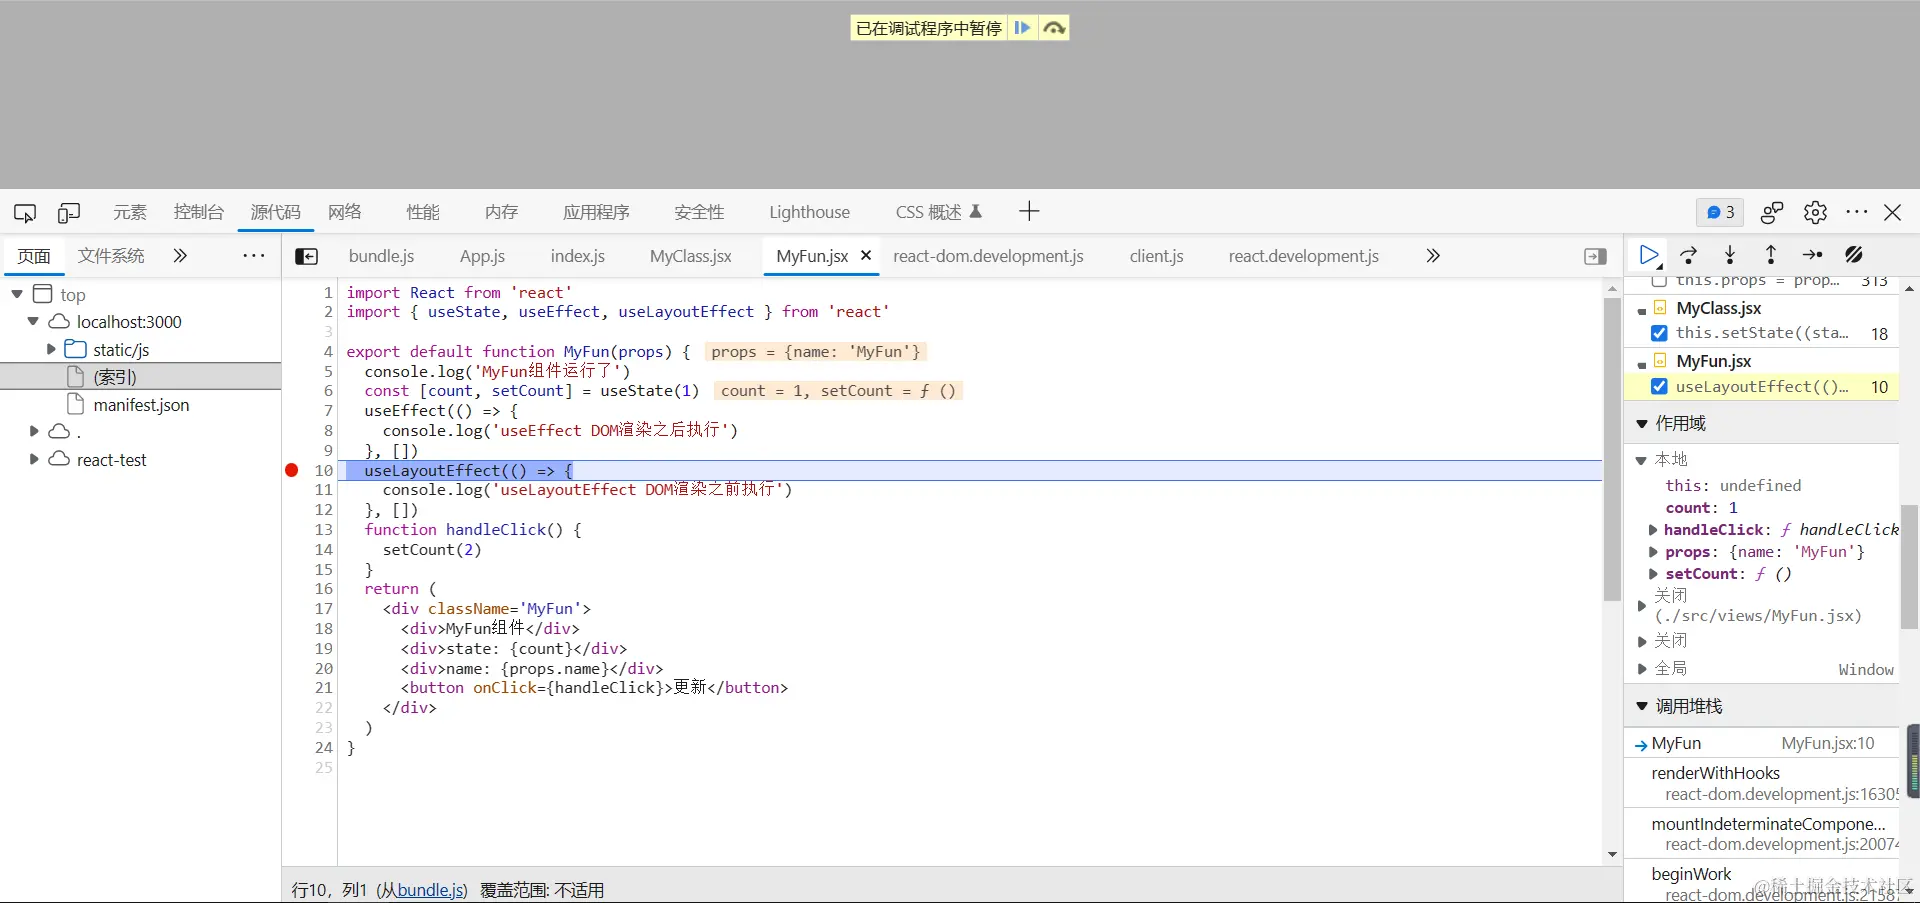
Task: Resume script from paused overlay banner
Action: point(1022,28)
